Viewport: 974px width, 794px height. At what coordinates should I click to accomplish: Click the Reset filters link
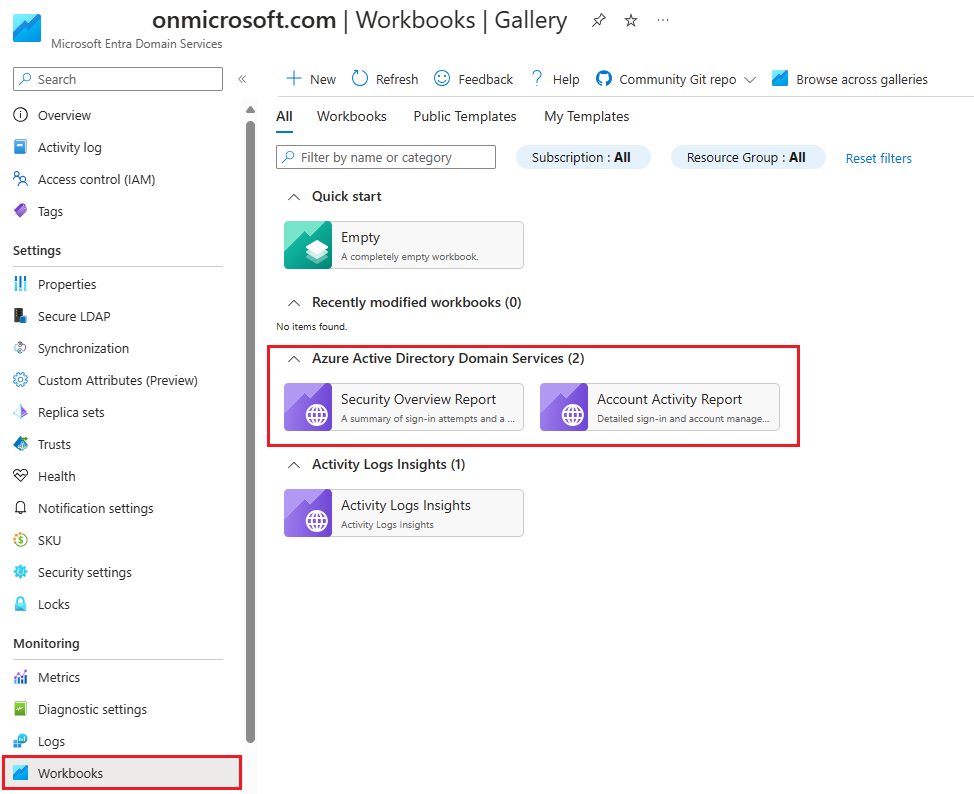click(x=878, y=158)
